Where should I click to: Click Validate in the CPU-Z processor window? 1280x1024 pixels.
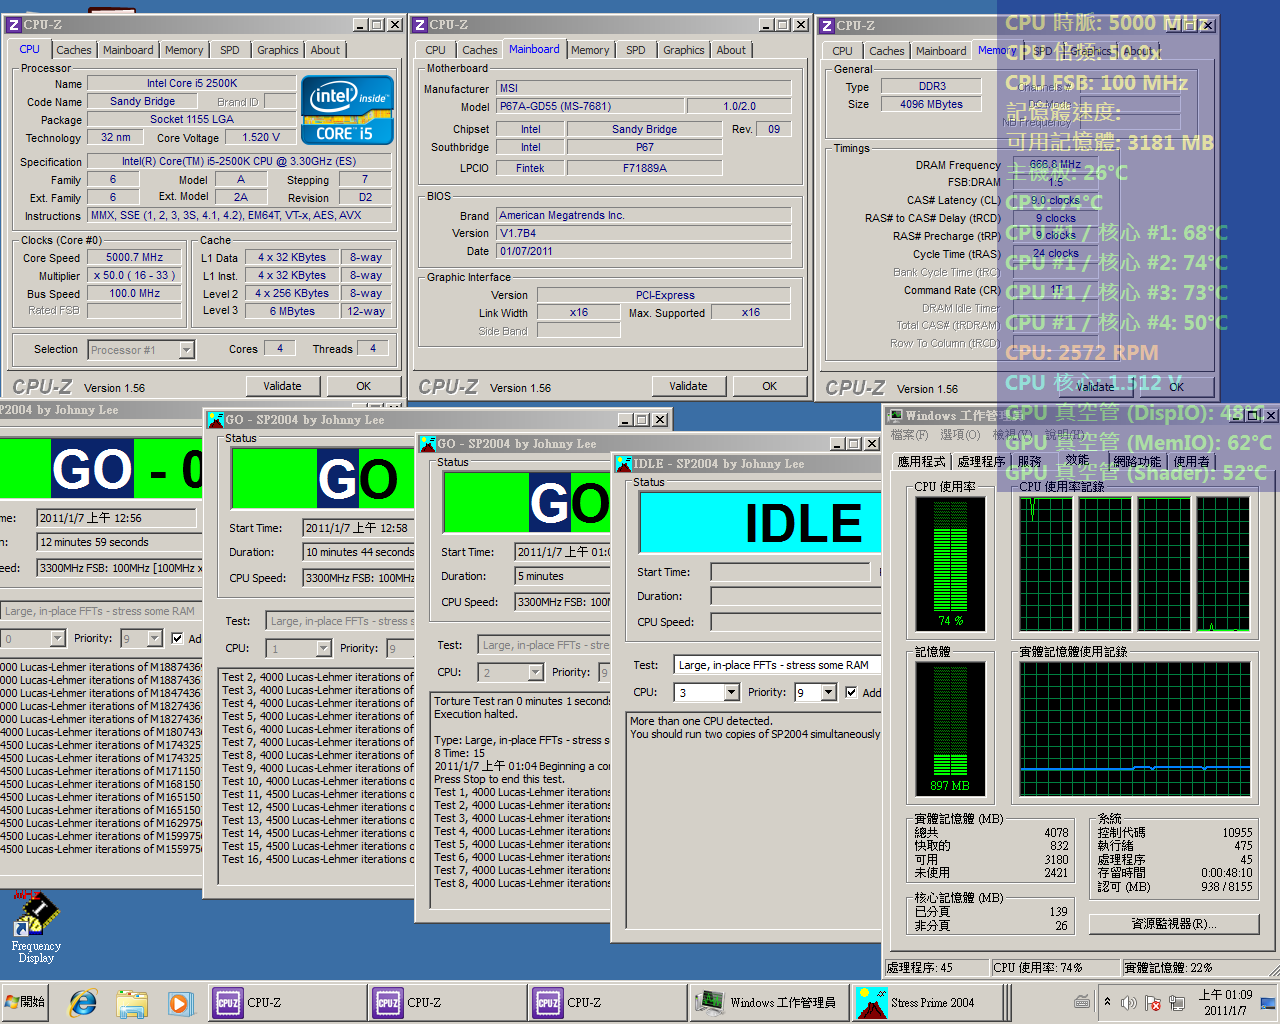tap(282, 386)
